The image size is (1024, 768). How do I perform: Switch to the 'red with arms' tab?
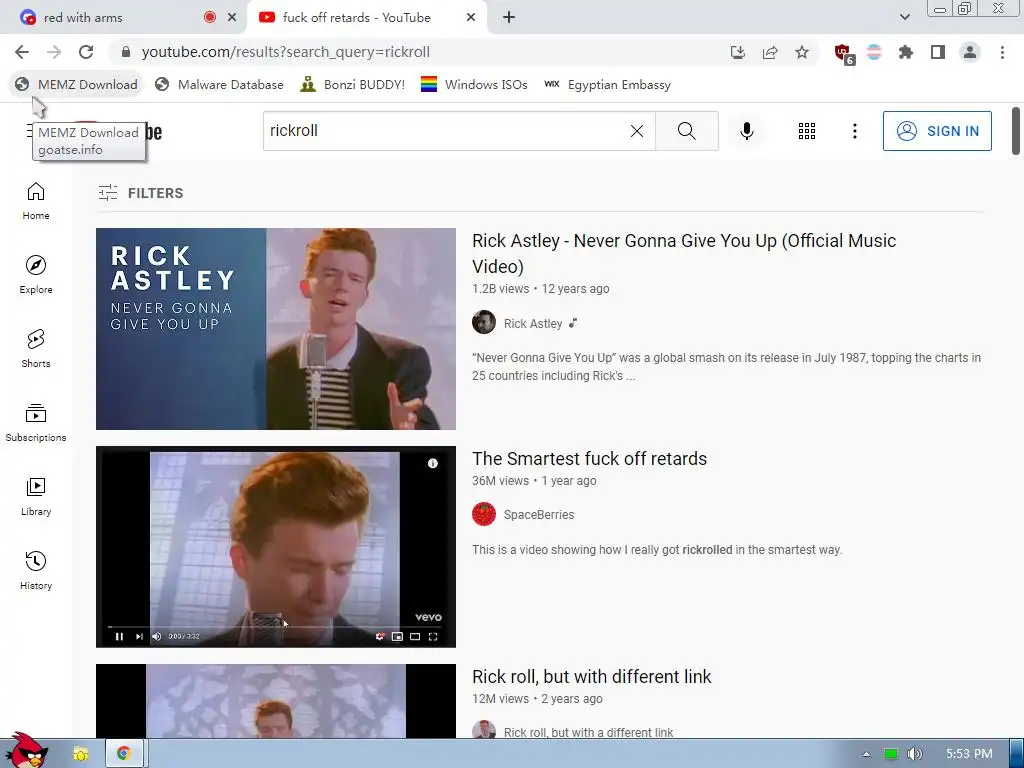(124, 18)
